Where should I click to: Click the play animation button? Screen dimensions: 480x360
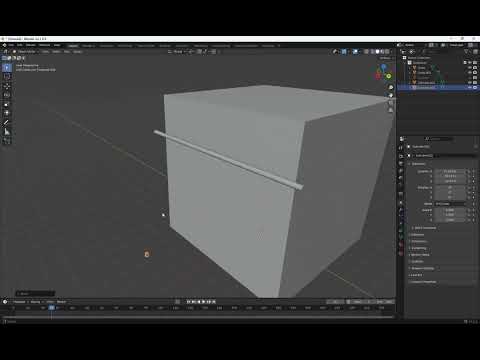pos(204,302)
